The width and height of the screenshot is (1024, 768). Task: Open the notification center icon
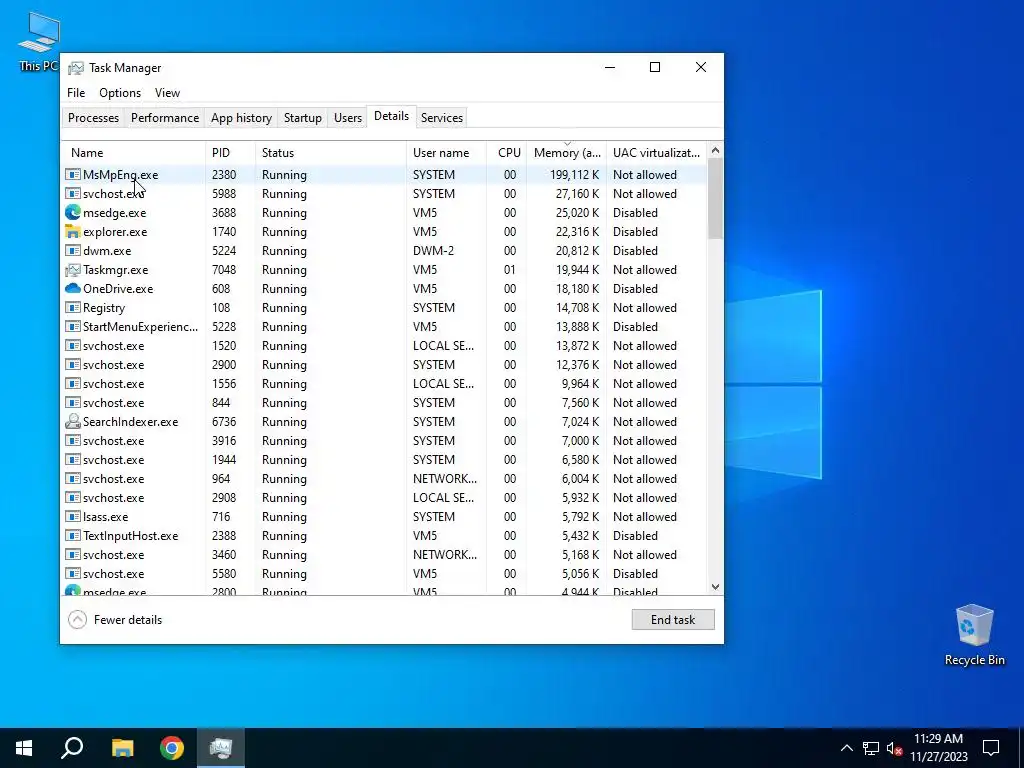point(991,748)
